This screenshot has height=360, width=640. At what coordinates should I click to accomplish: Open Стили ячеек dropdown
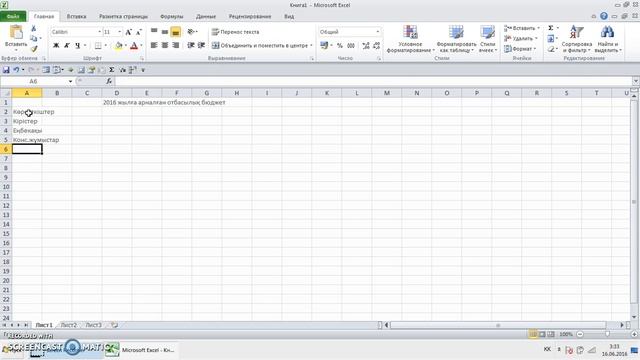click(x=488, y=39)
